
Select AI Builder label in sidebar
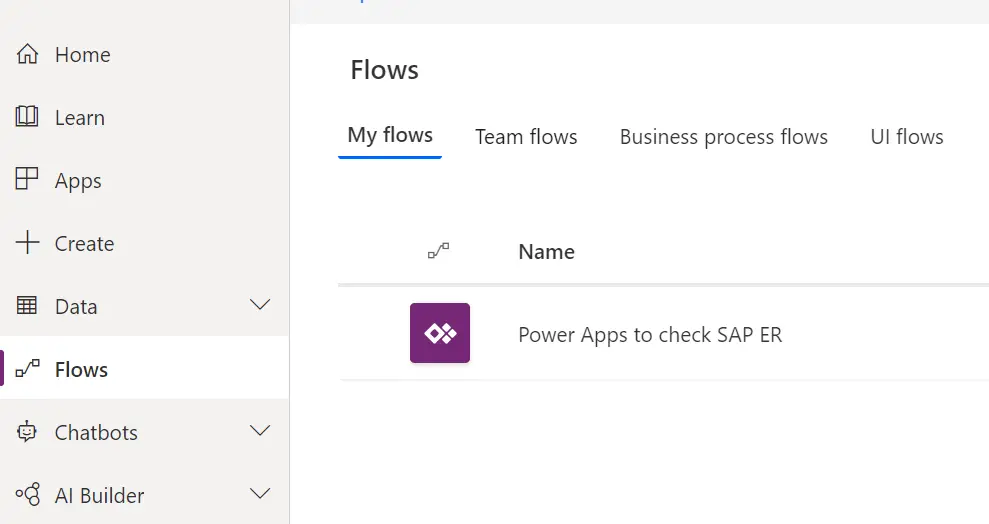[100, 496]
